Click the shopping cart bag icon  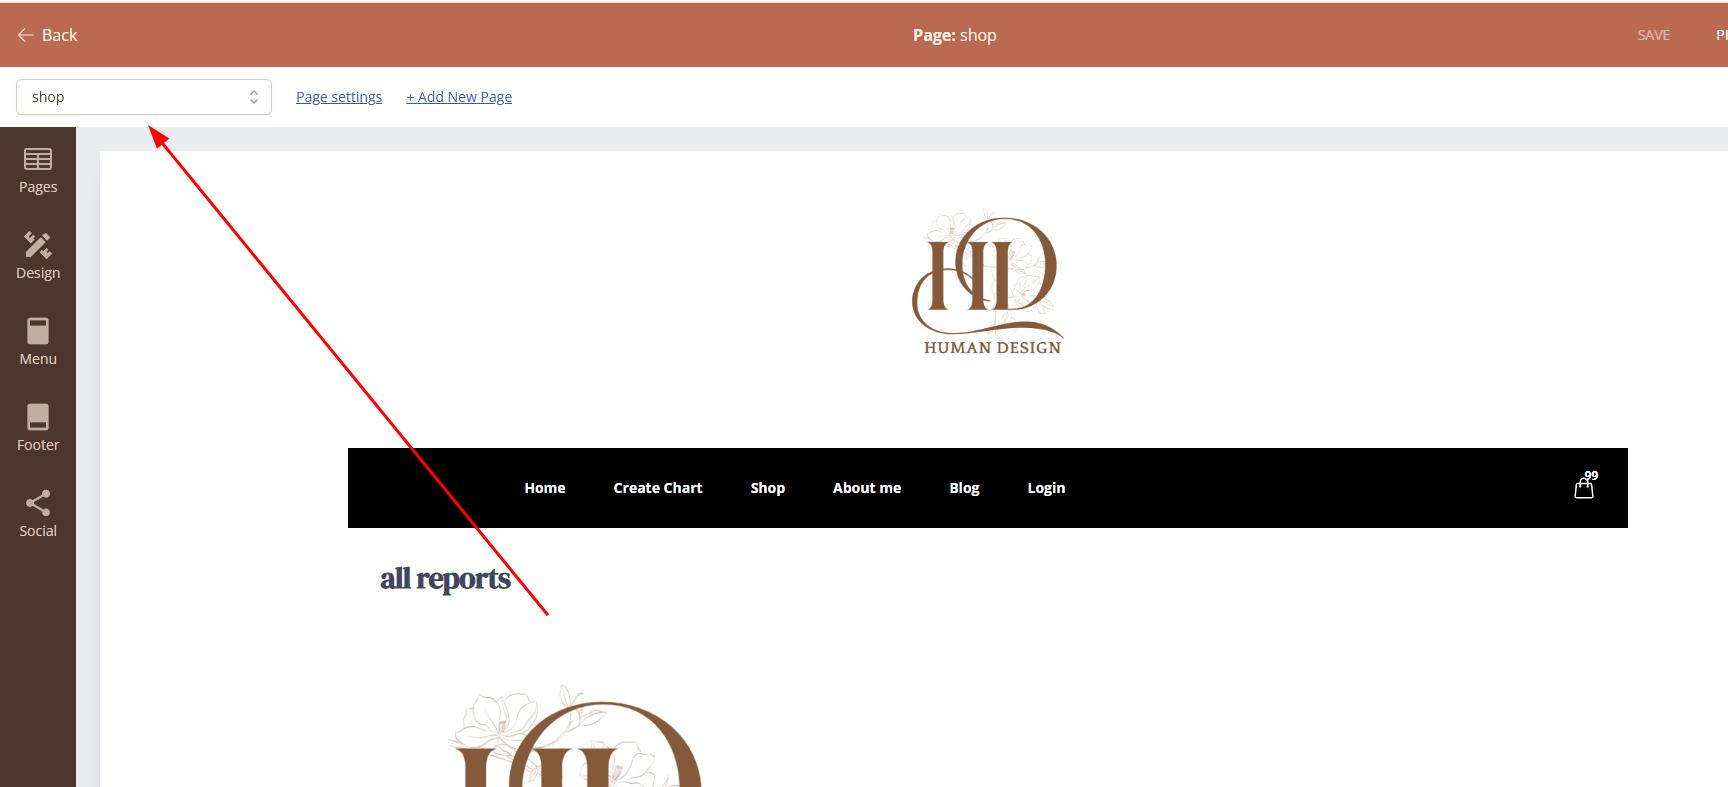coord(1584,487)
